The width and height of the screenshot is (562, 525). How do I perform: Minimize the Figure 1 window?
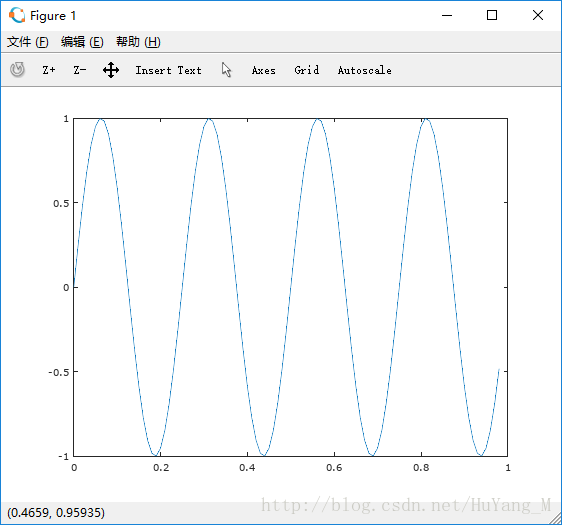[x=447, y=15]
